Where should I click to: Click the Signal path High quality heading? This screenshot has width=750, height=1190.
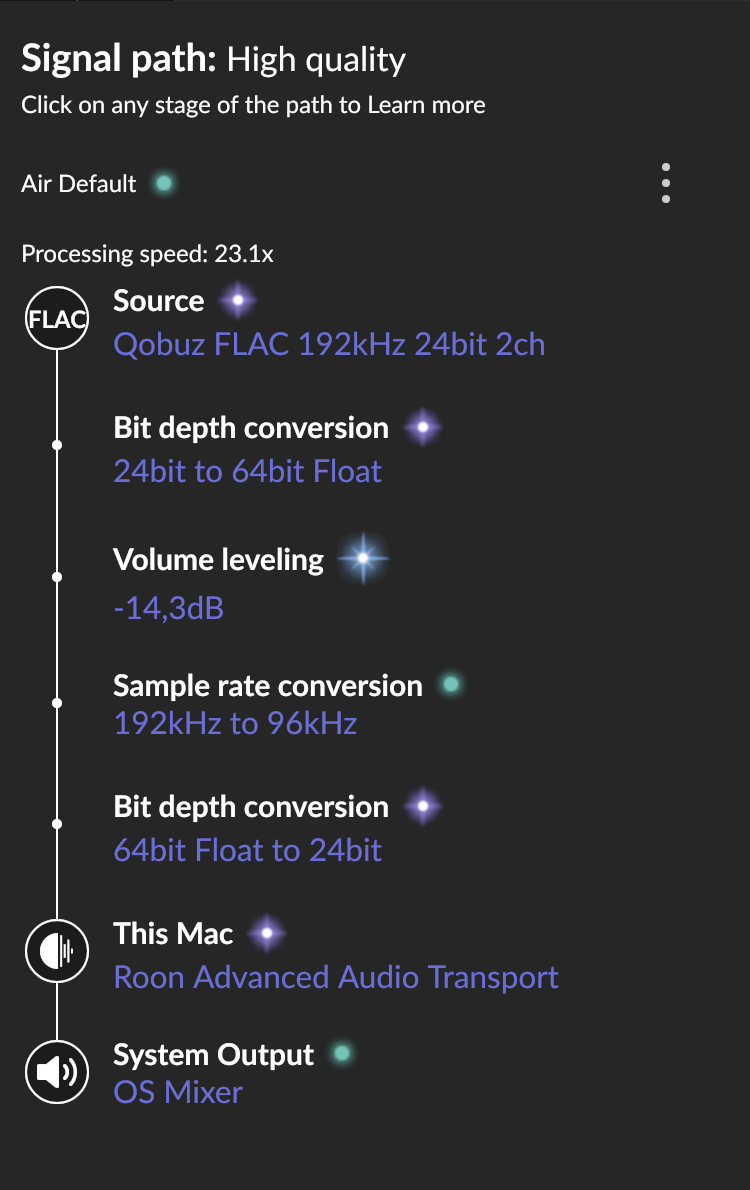point(213,60)
